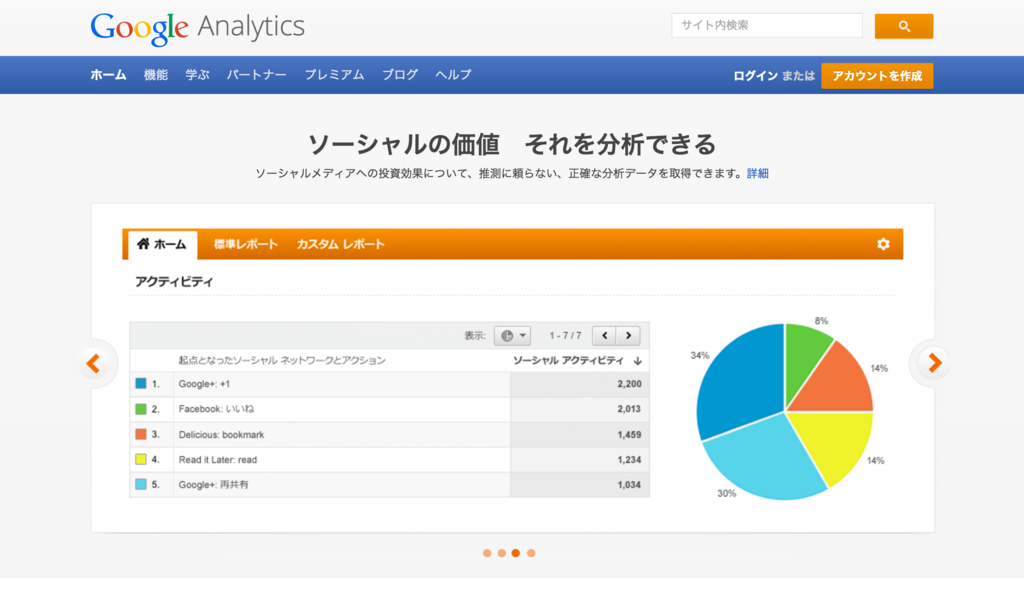Switch to the カスタム レポート tab
Viewport: 1024px width, 601px height.
340,244
